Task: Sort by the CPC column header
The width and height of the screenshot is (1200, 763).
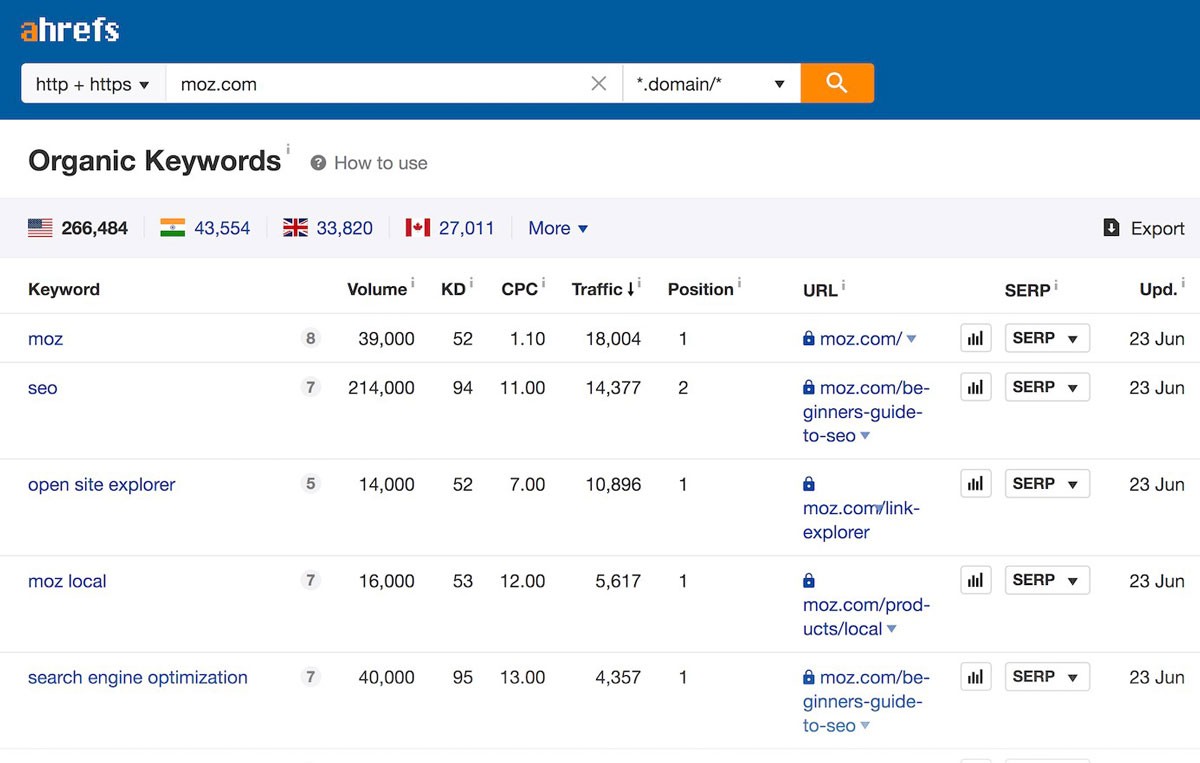Action: pyautogui.click(x=520, y=290)
